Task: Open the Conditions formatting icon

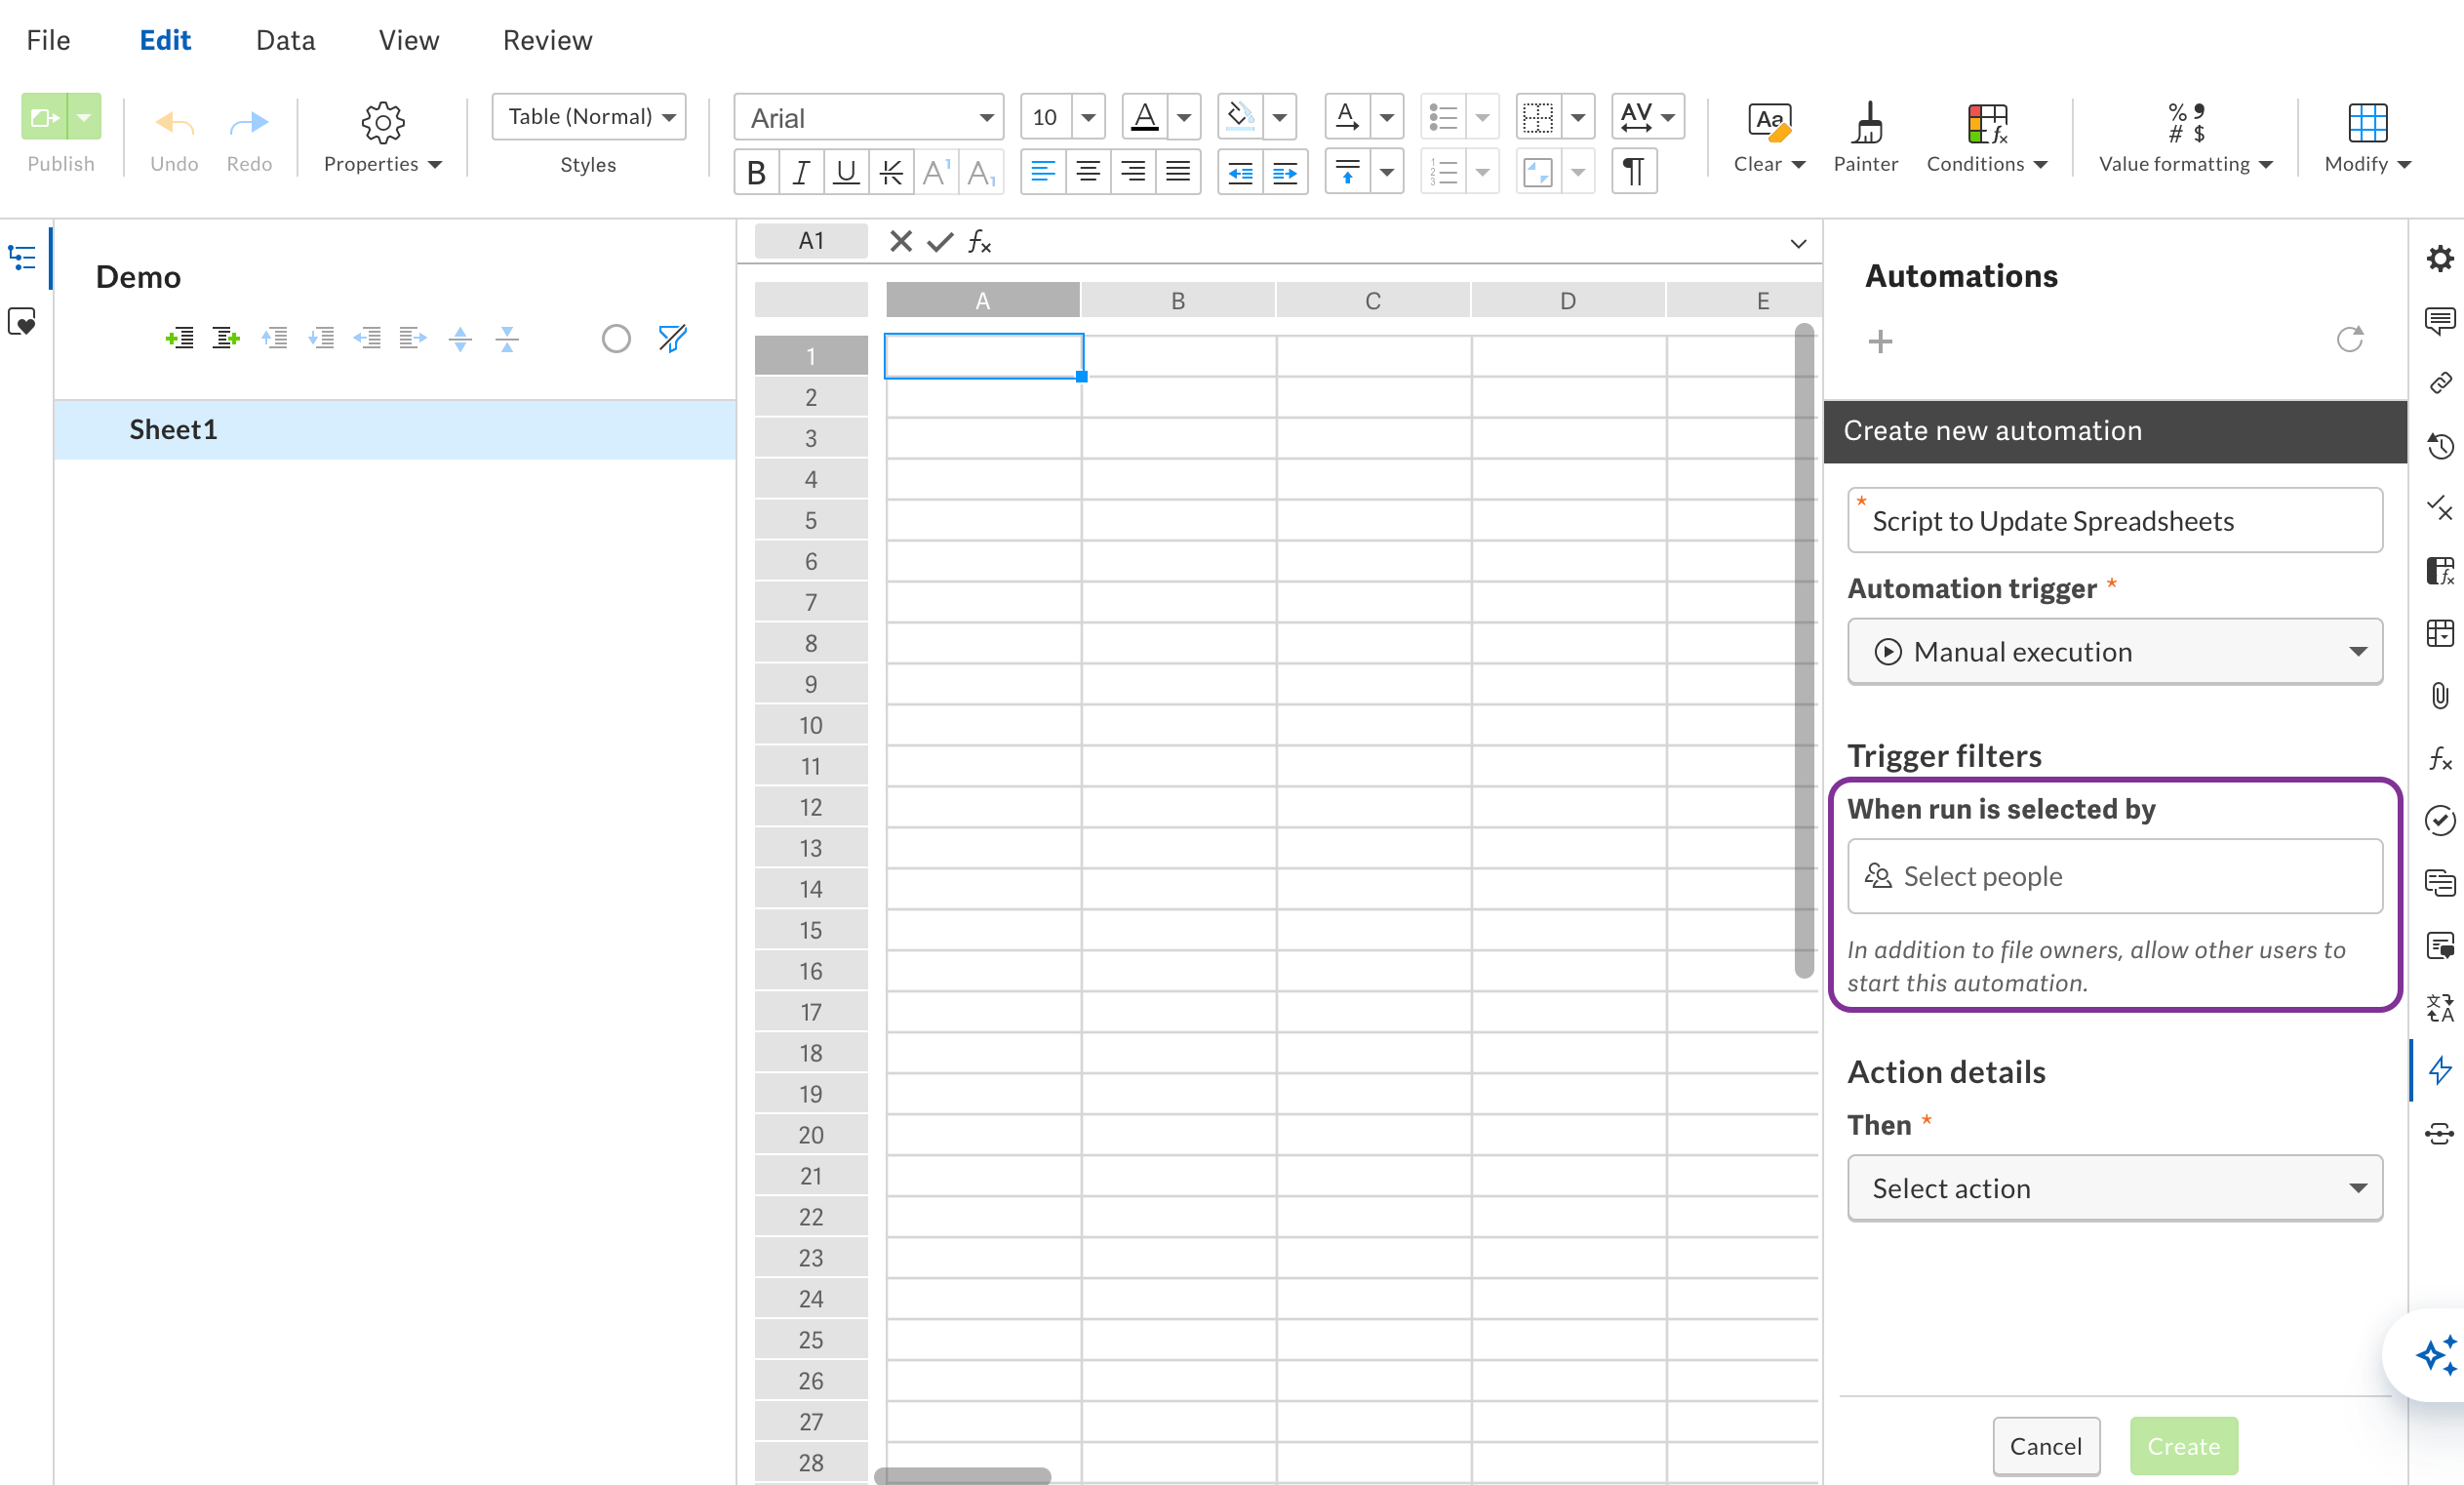Action: pos(1986,125)
